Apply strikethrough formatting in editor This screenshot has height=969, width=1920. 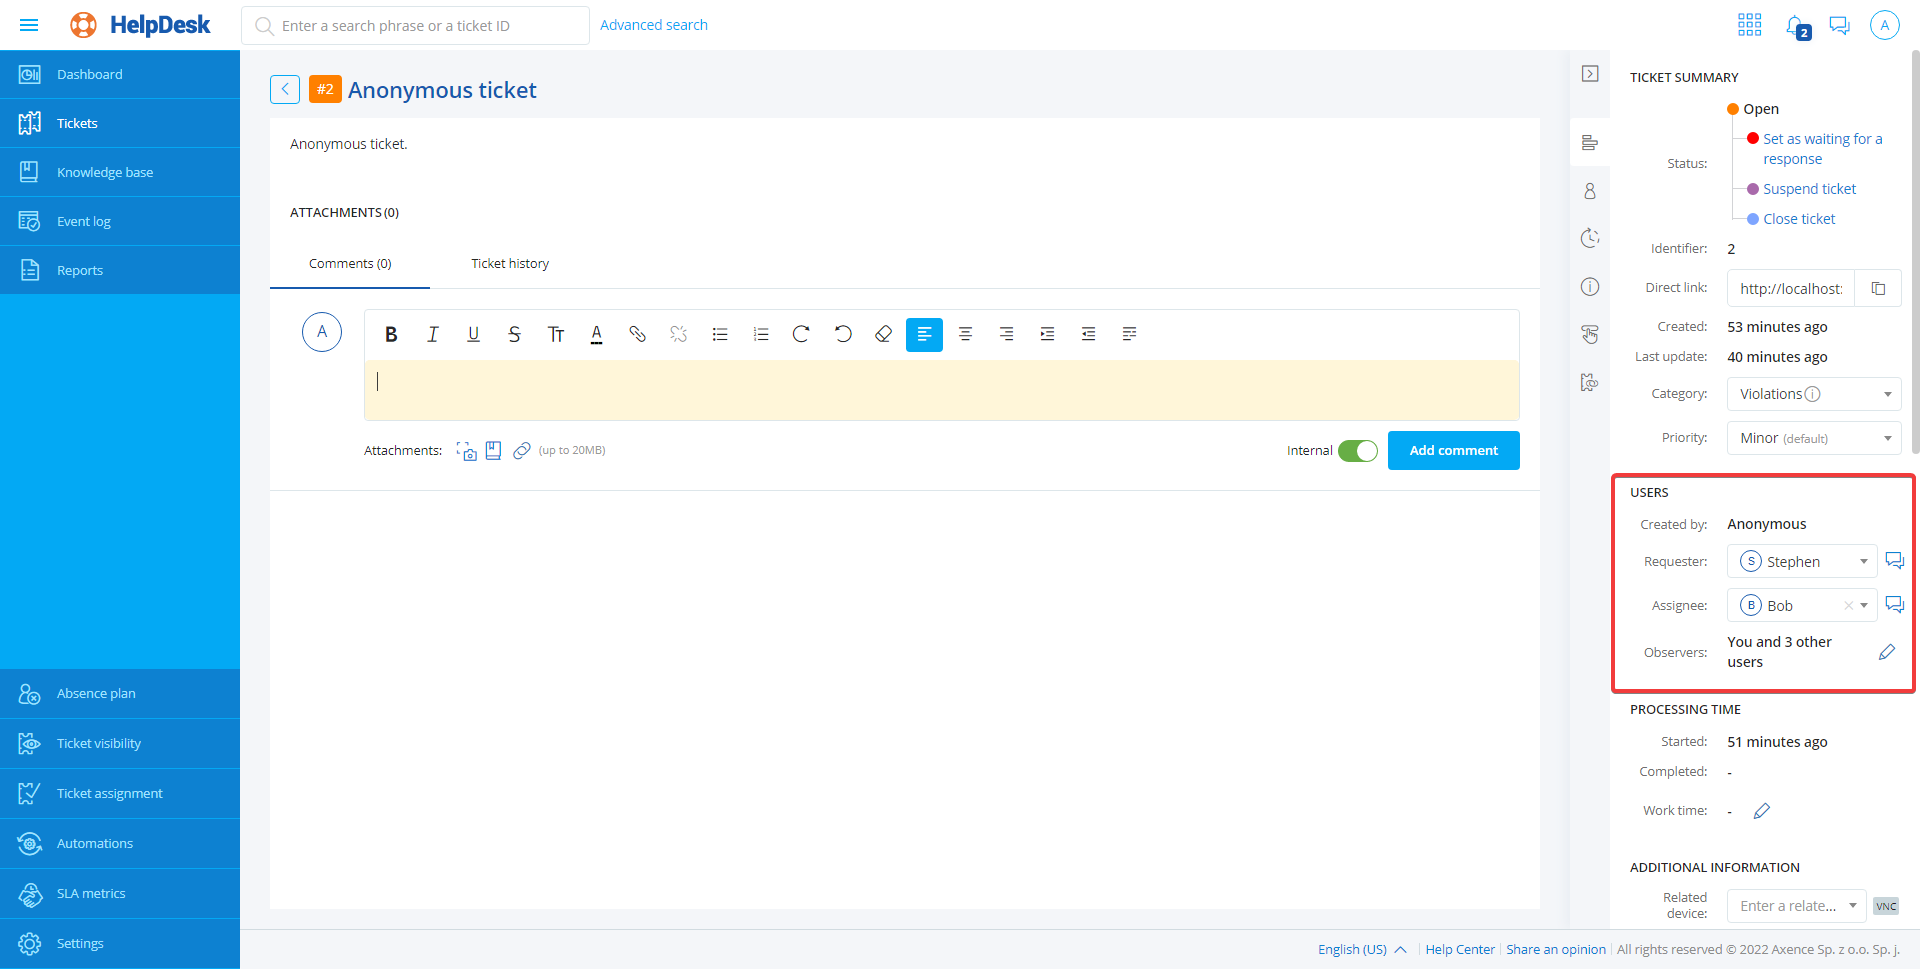click(514, 334)
